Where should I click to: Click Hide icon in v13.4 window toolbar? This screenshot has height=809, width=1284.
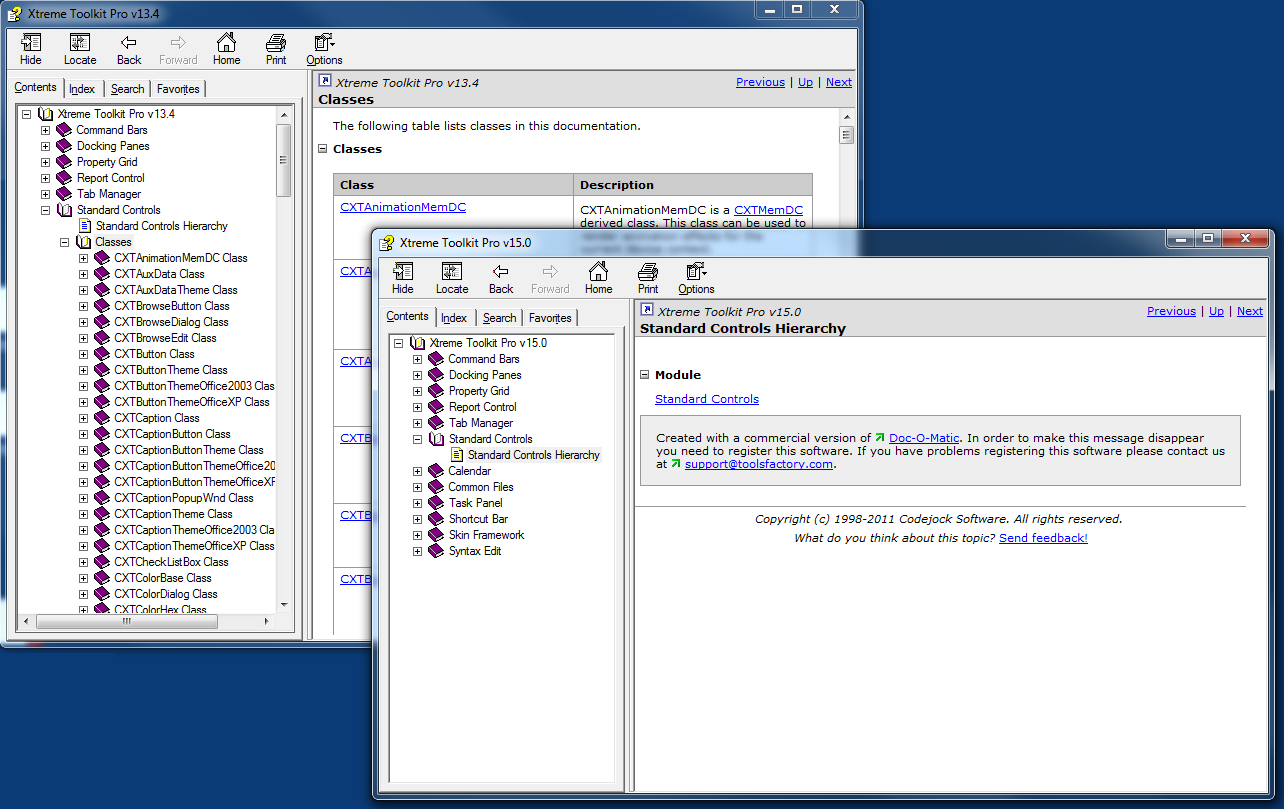pos(31,42)
